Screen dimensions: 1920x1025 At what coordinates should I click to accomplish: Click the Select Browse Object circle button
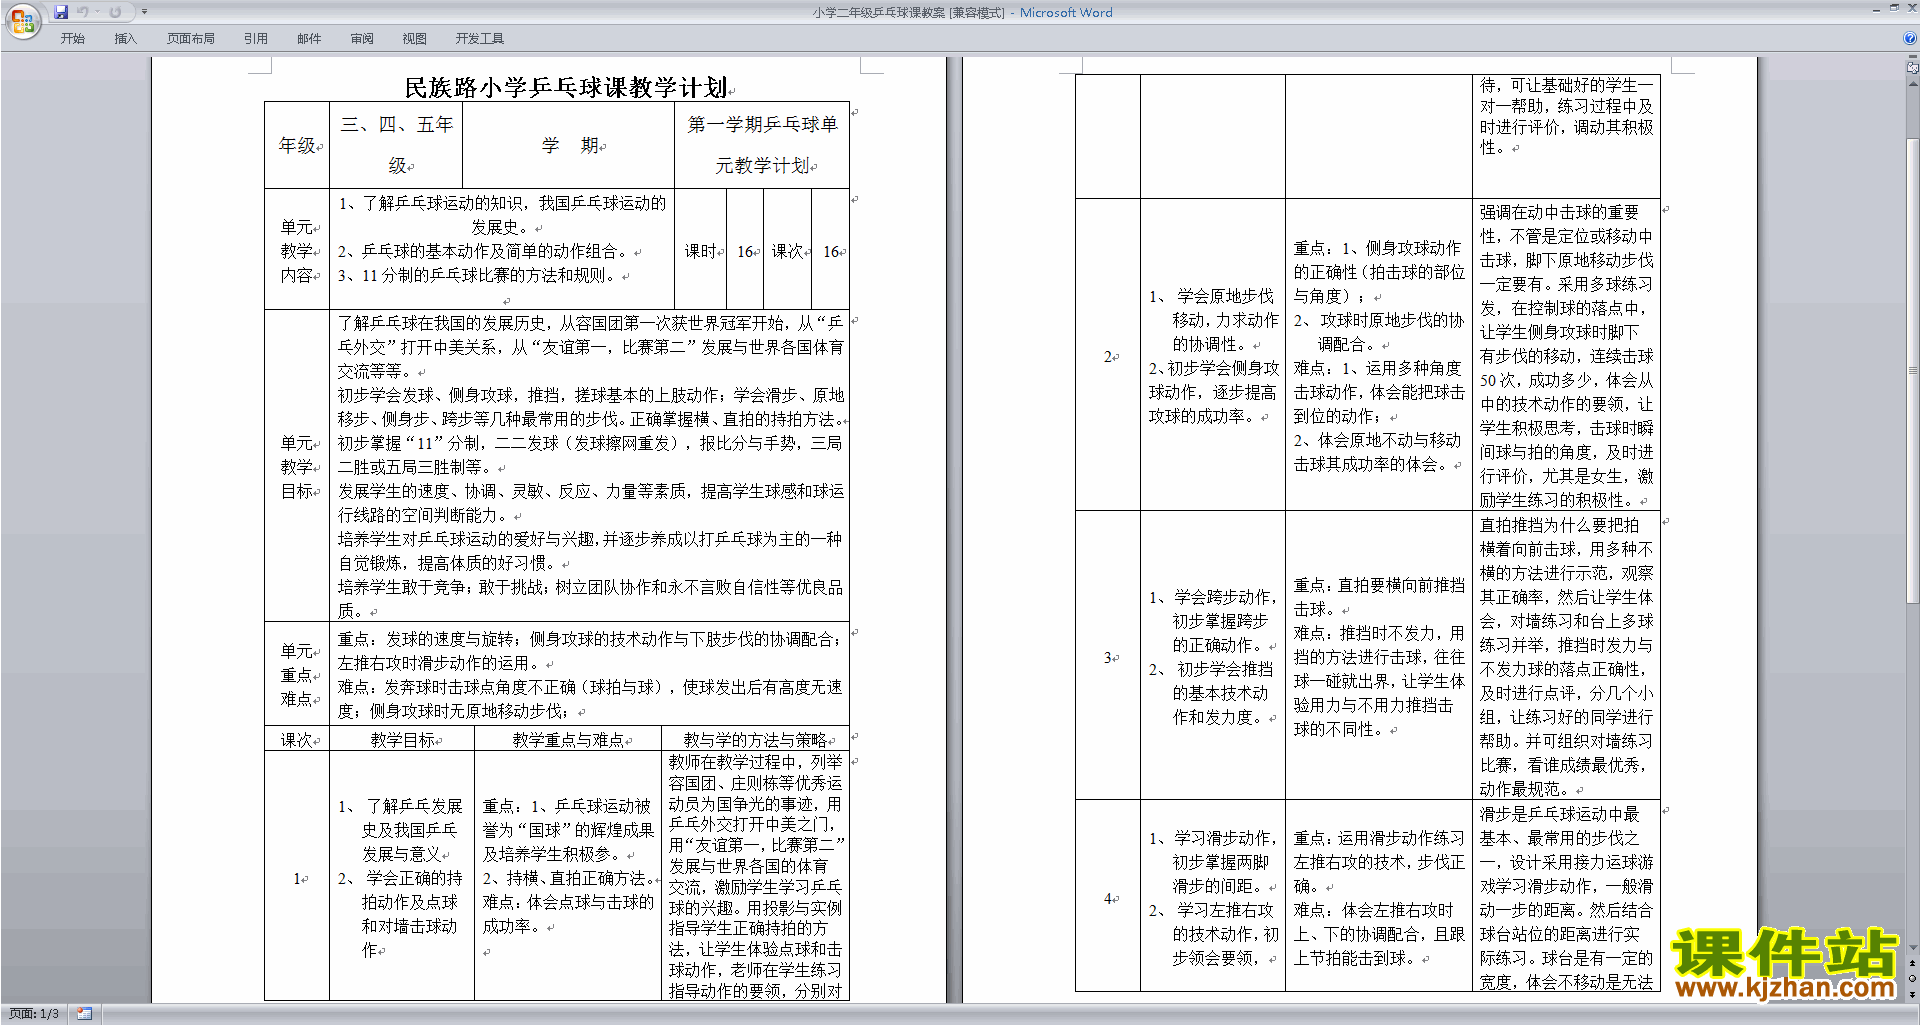click(1913, 978)
